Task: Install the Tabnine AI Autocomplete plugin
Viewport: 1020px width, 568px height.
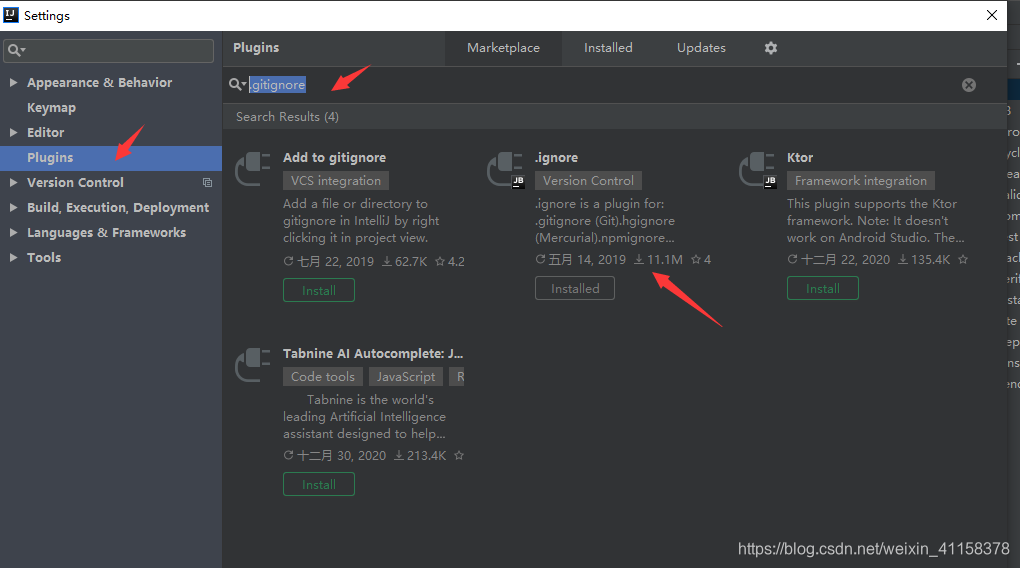Action: pos(319,485)
